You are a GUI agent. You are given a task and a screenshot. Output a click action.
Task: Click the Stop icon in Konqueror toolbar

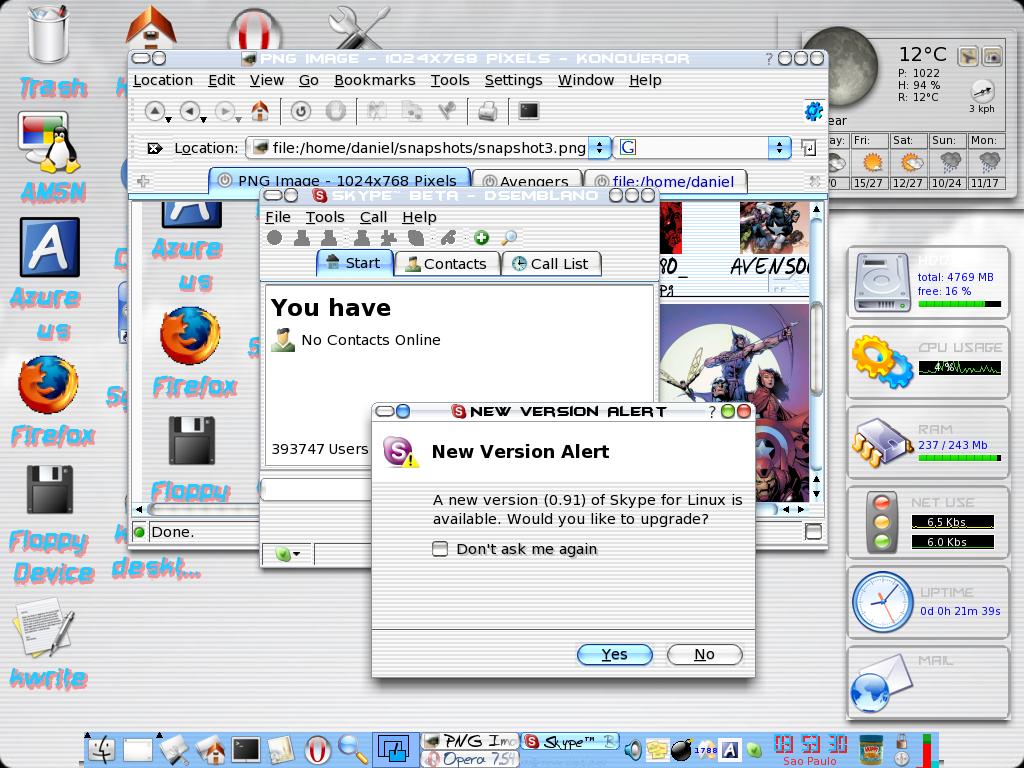(336, 112)
